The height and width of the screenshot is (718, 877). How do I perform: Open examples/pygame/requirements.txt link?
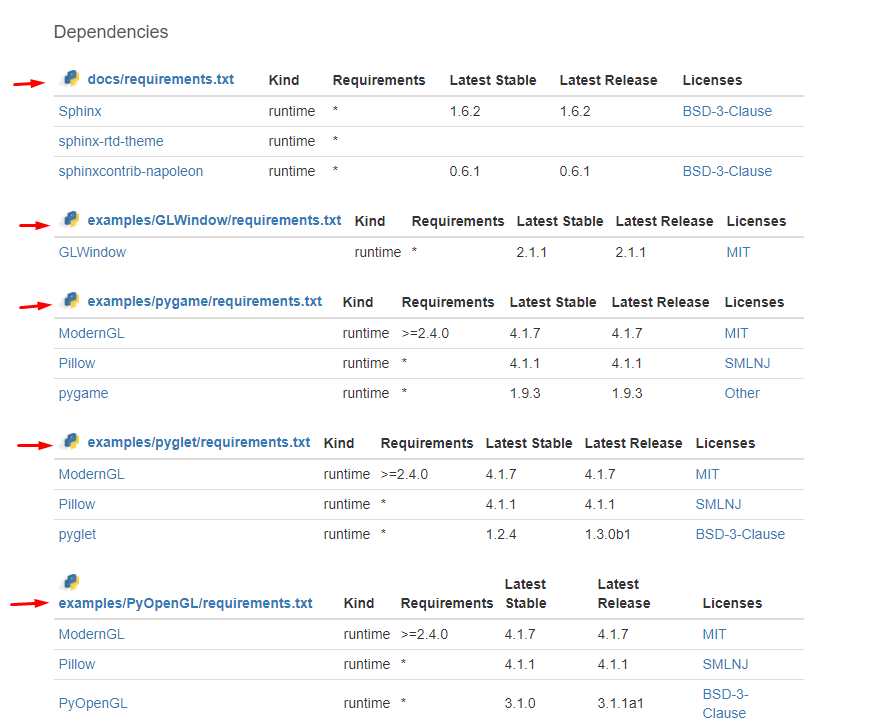(205, 301)
